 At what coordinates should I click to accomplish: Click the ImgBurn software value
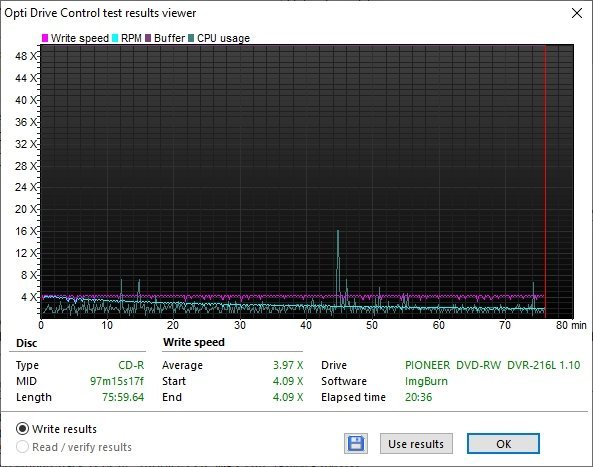pos(426,381)
